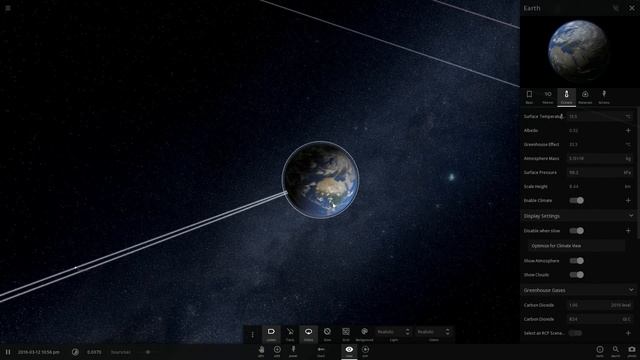The width and height of the screenshot is (640, 360).
Task: Switch to the Motion tab
Action: (x=548, y=97)
